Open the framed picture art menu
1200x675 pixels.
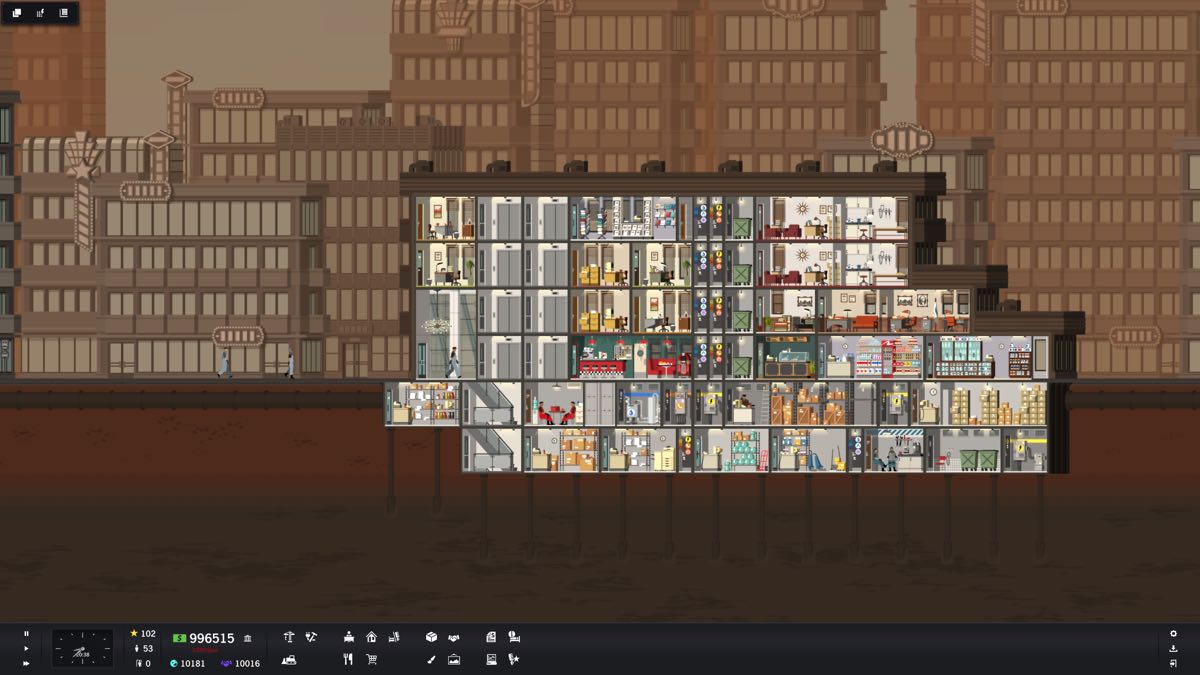pos(454,659)
